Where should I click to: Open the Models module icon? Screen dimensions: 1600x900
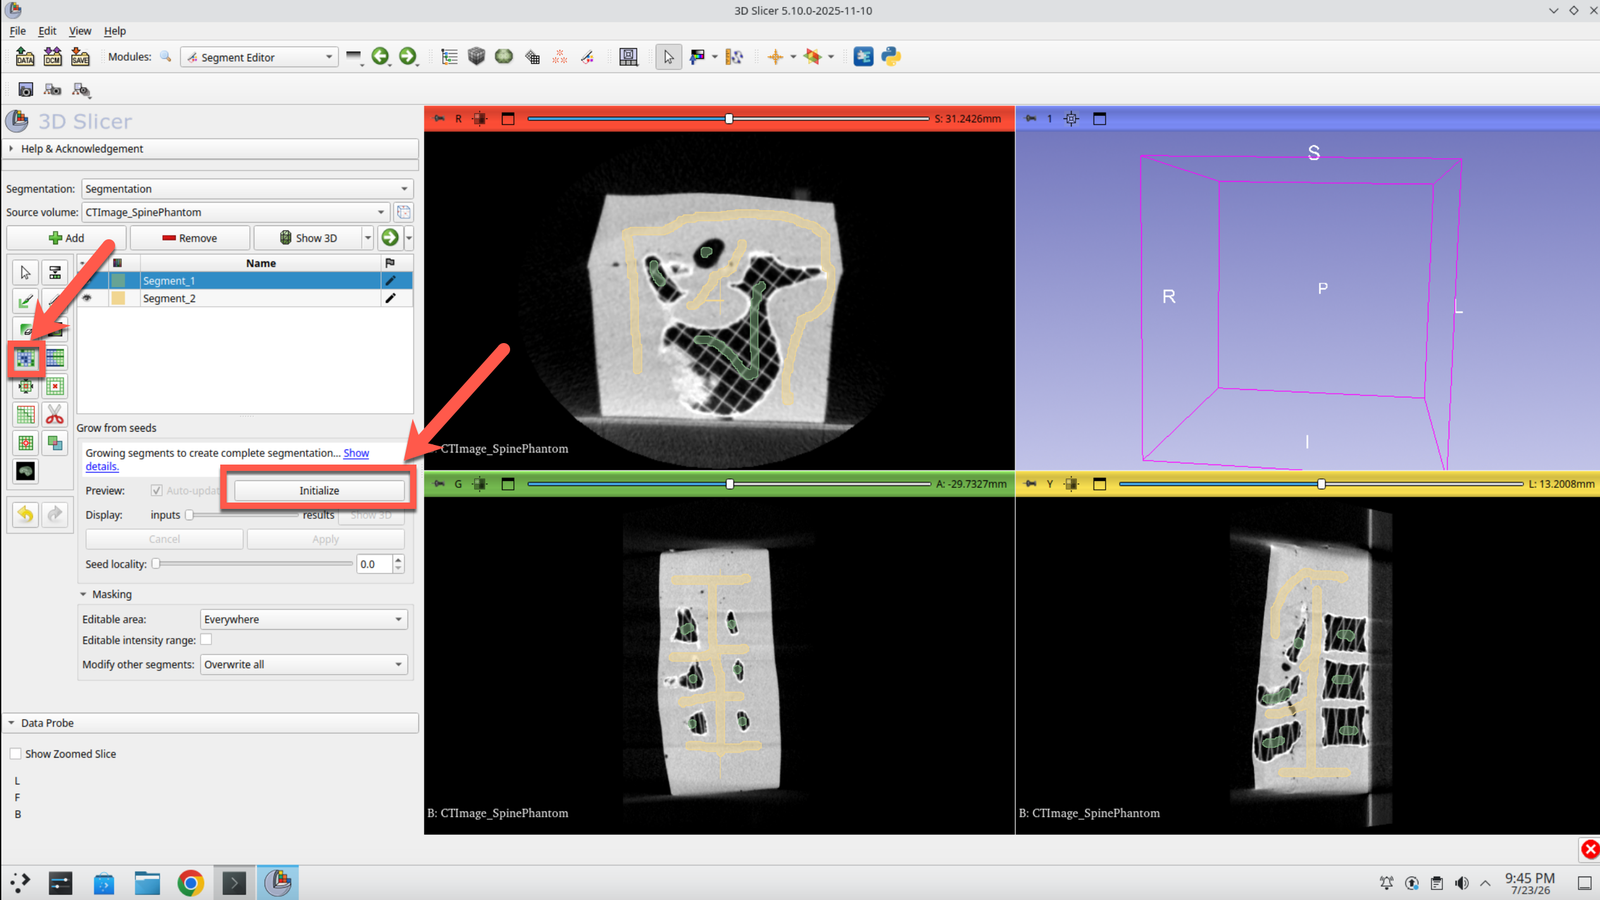504,57
